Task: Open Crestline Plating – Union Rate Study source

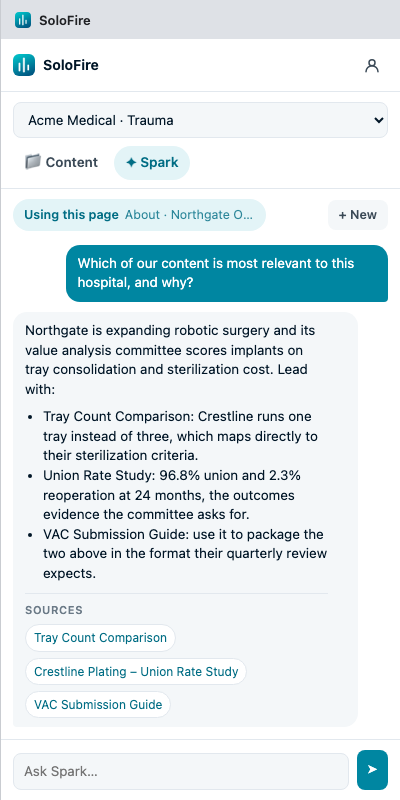Action: (x=136, y=671)
